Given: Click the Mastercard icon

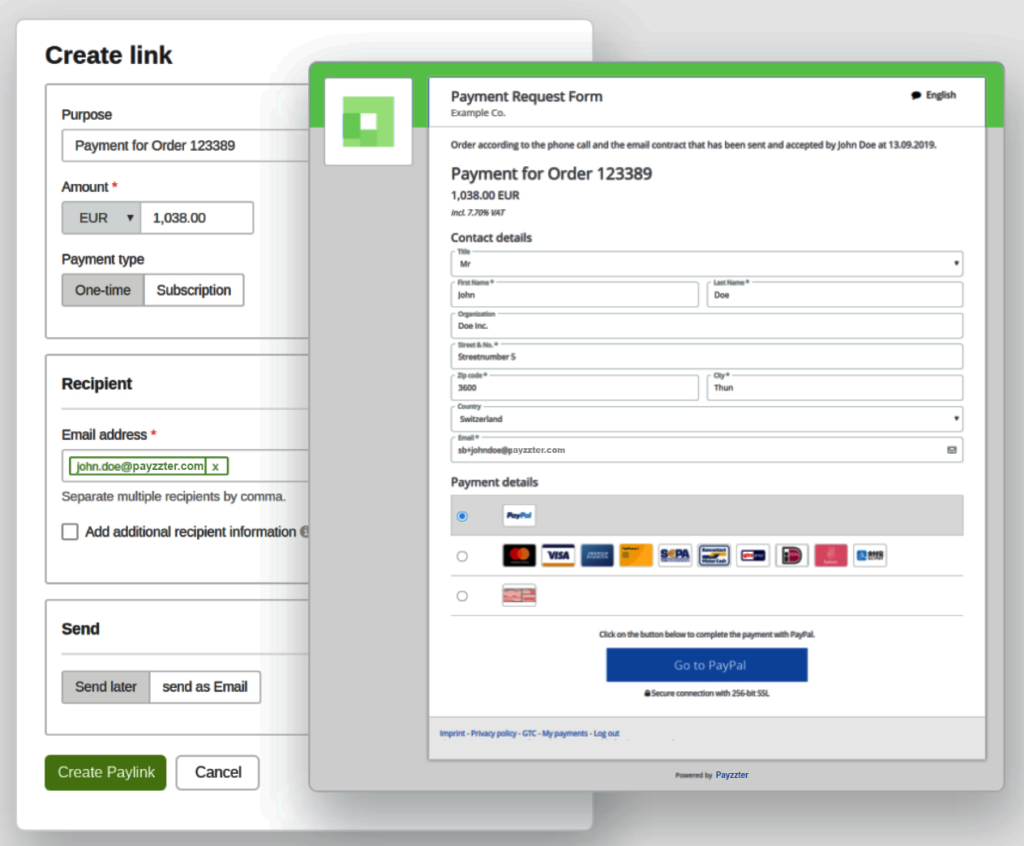Looking at the screenshot, I should (x=519, y=555).
